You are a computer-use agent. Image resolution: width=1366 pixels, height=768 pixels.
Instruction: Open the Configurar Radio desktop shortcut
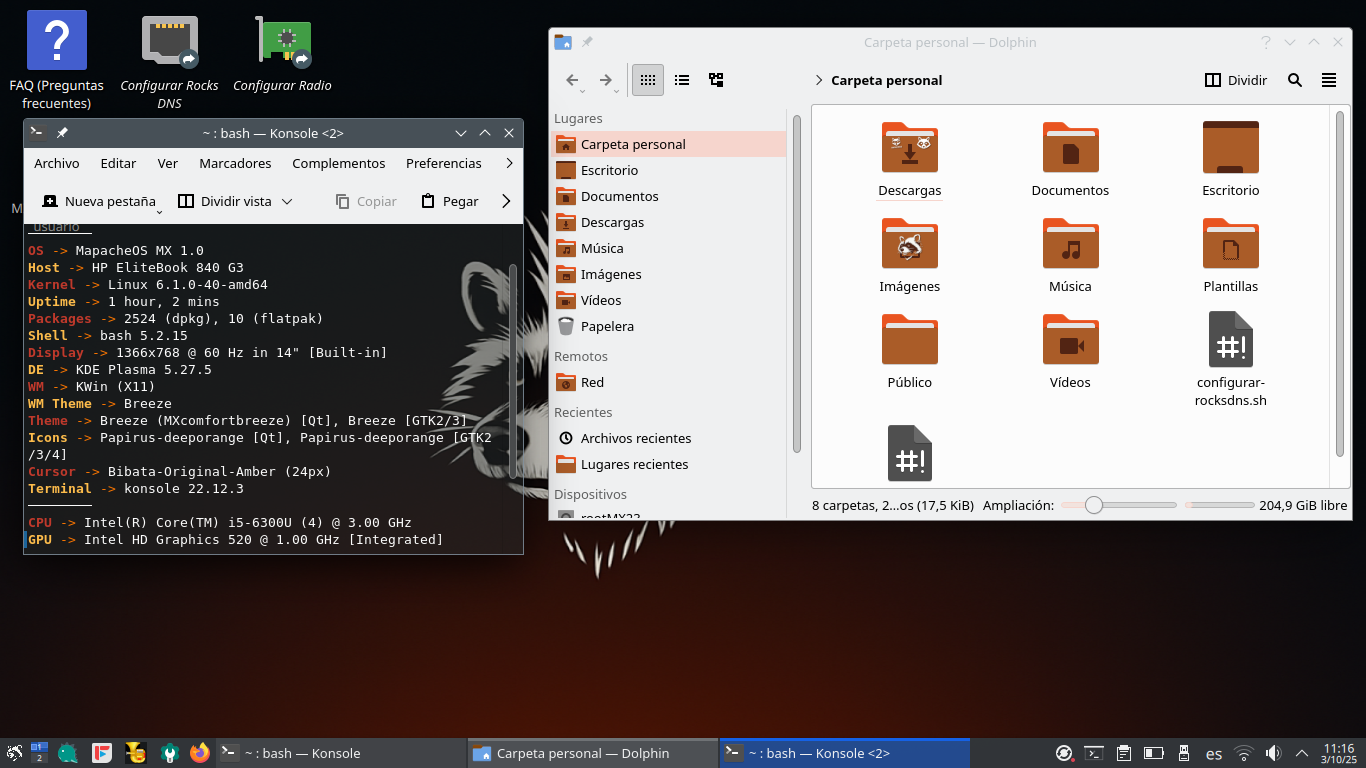pyautogui.click(x=283, y=55)
